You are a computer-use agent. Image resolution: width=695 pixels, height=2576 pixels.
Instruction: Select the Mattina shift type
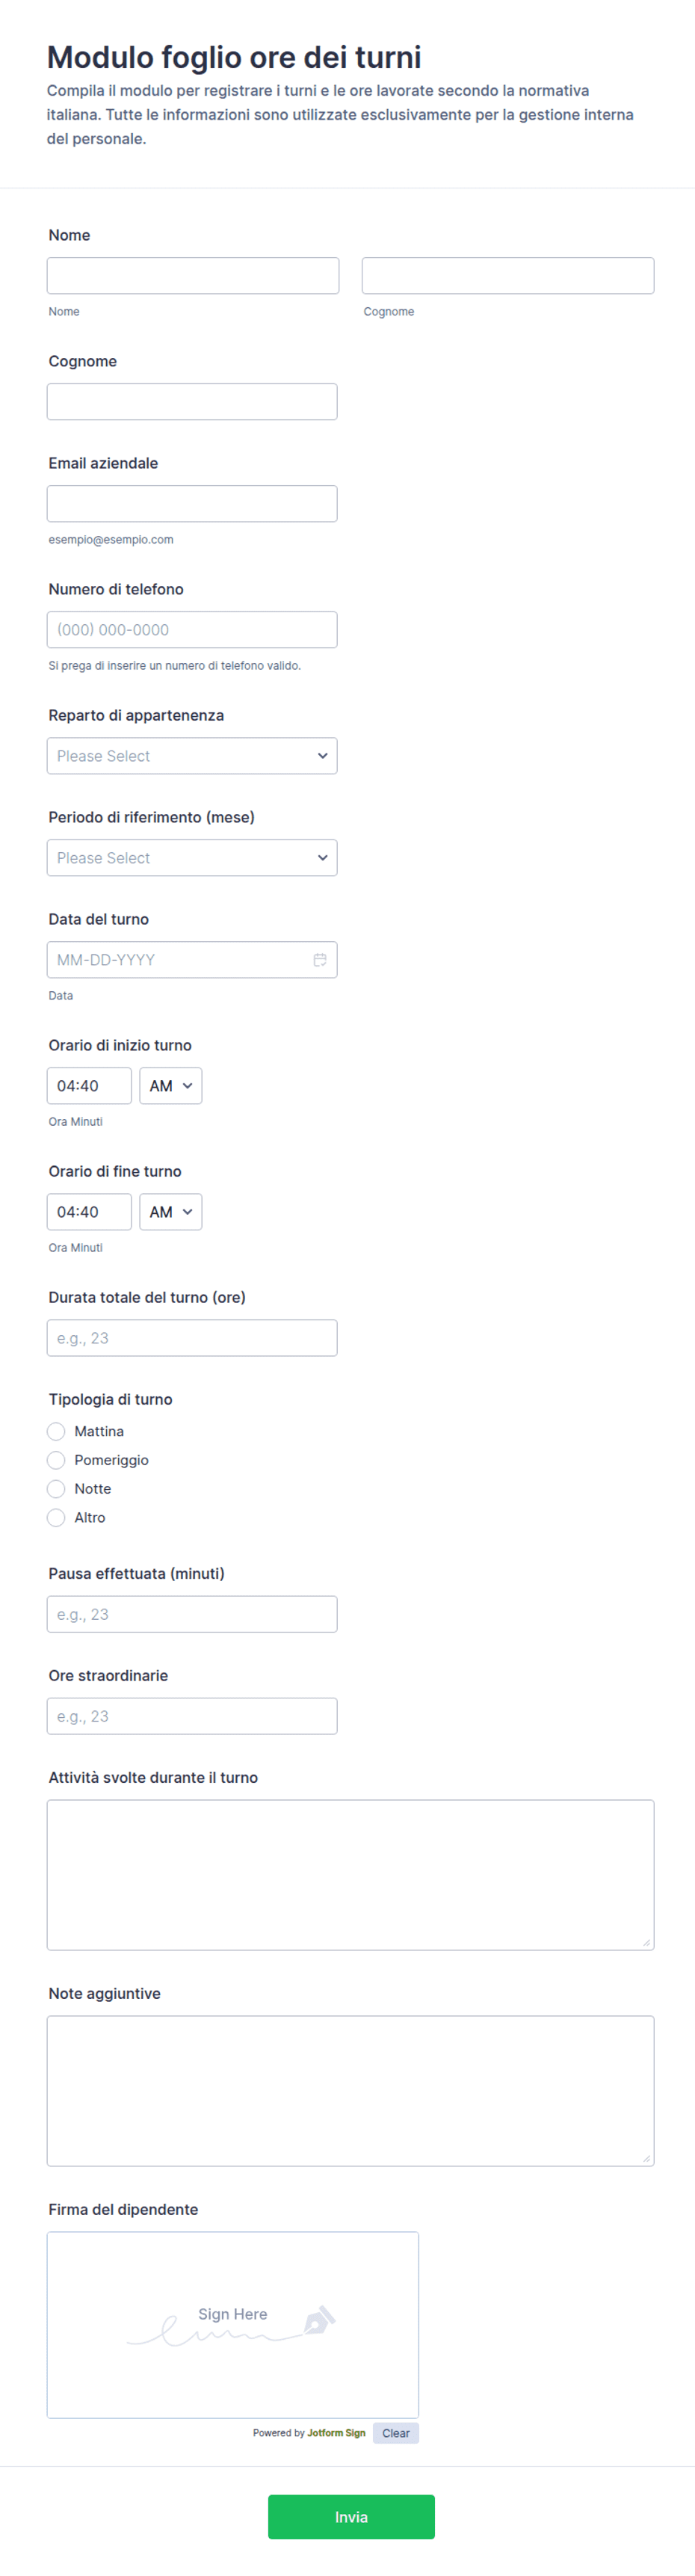56,1432
